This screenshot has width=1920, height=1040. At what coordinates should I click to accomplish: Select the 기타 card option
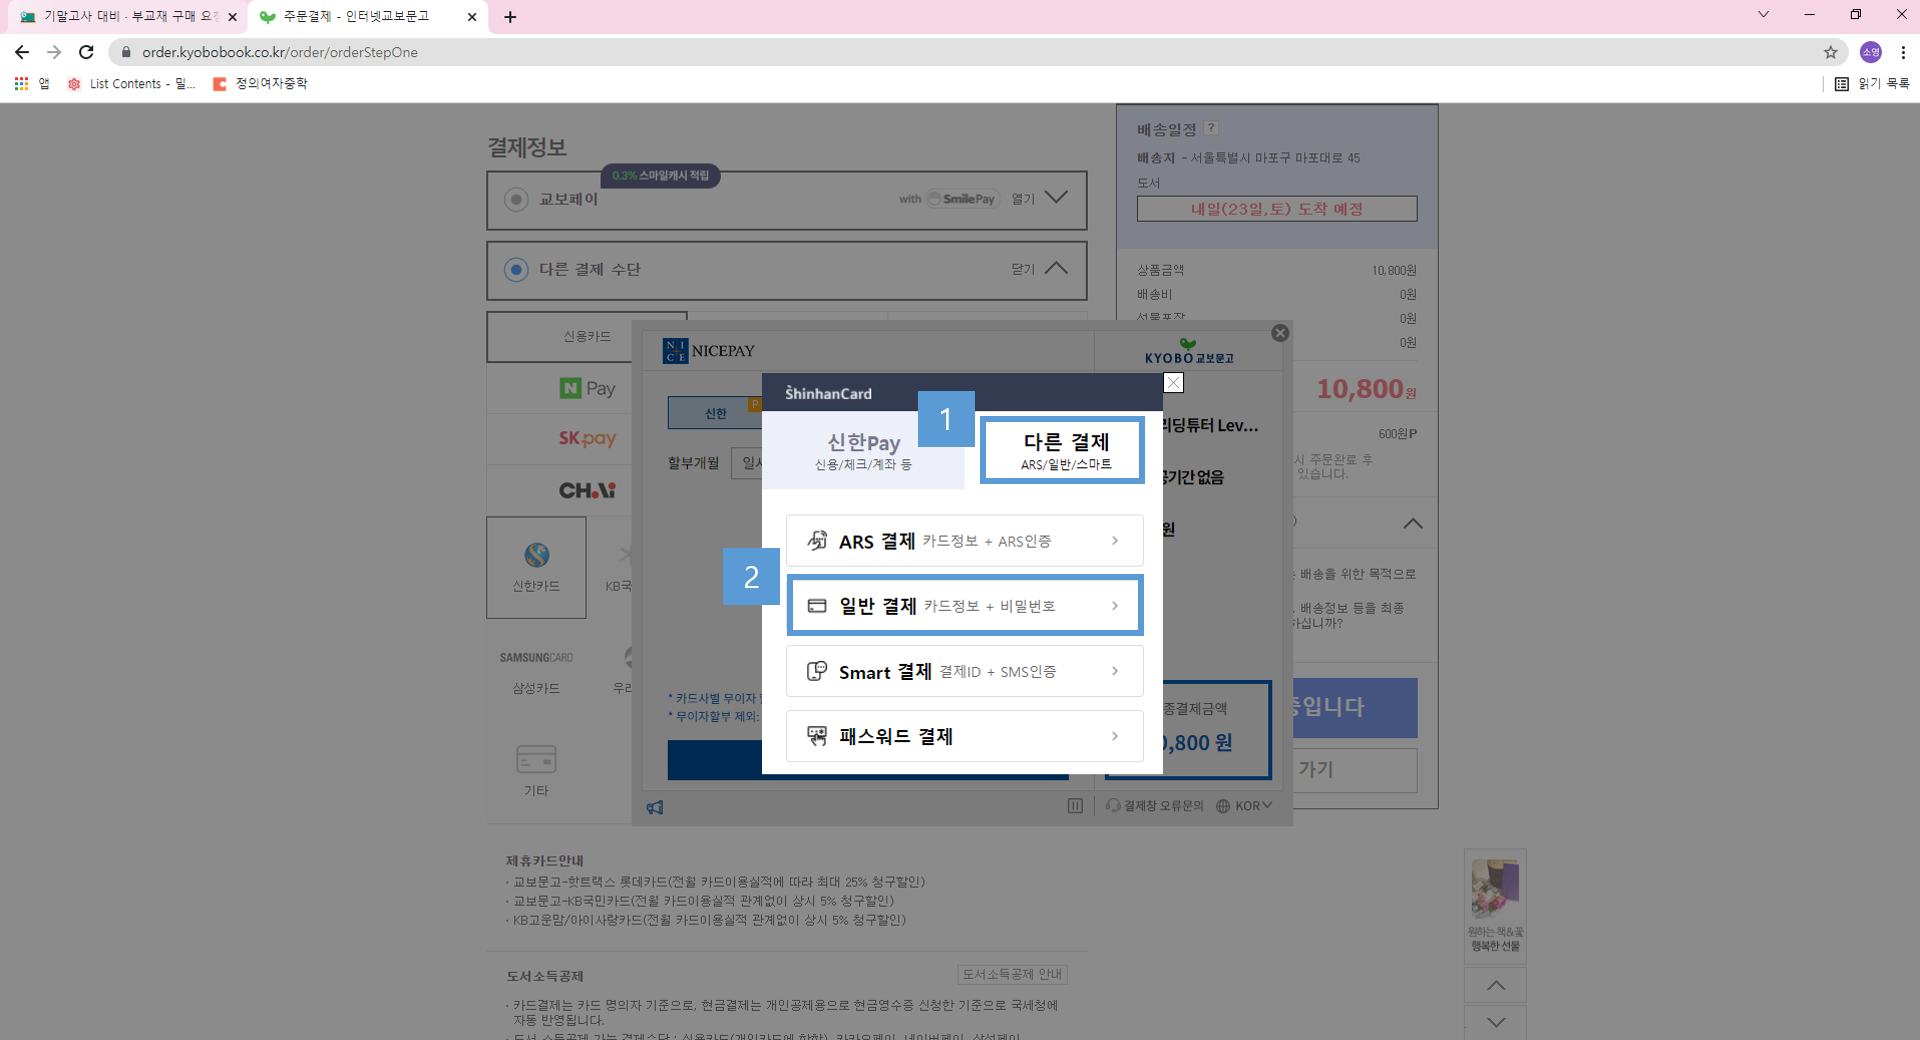tap(536, 770)
